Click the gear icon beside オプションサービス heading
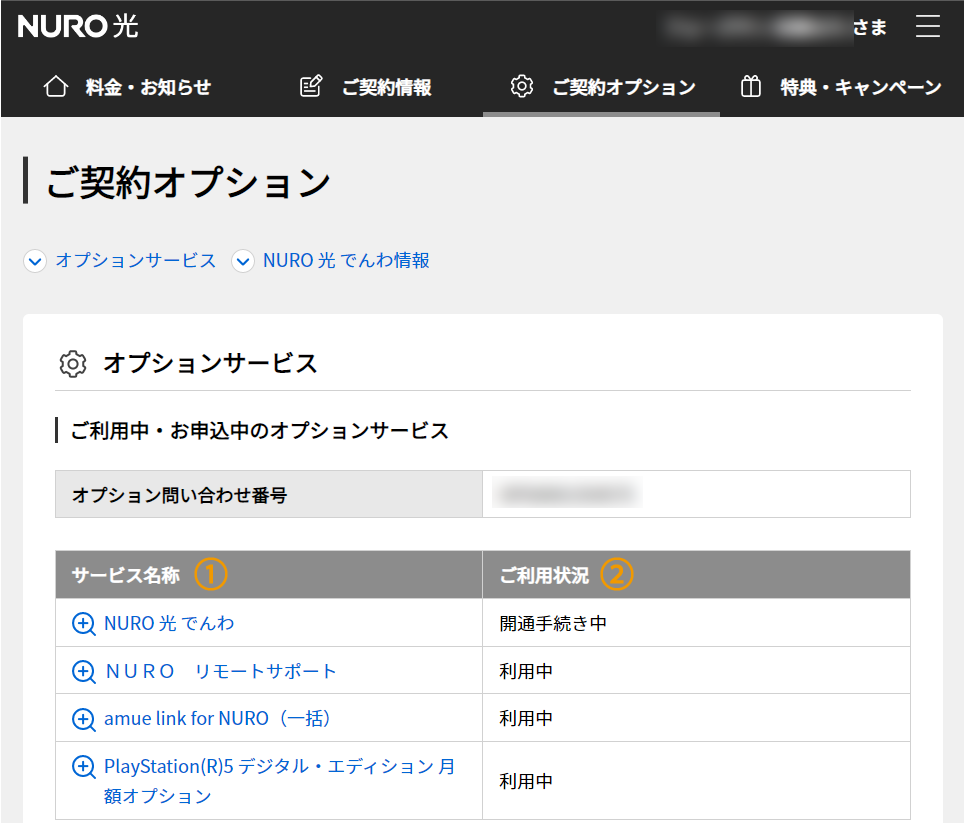This screenshot has width=964, height=824. pyautogui.click(x=73, y=364)
